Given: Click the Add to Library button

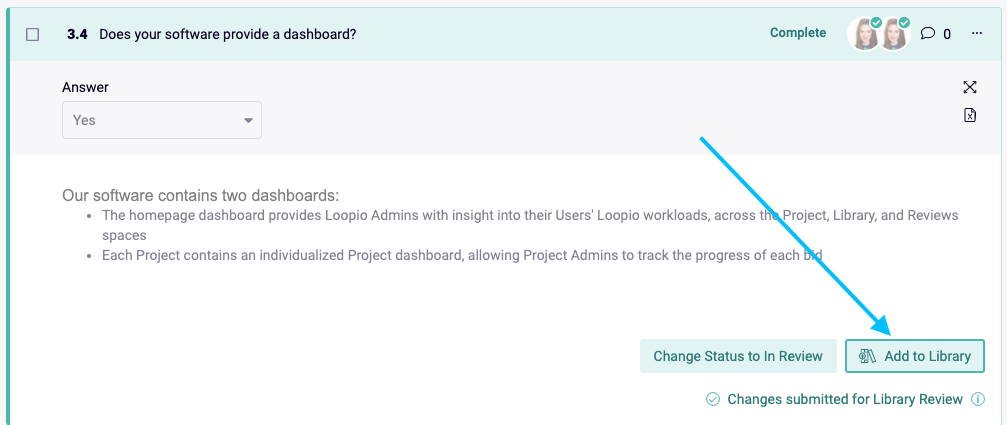Looking at the screenshot, I should pos(915,356).
